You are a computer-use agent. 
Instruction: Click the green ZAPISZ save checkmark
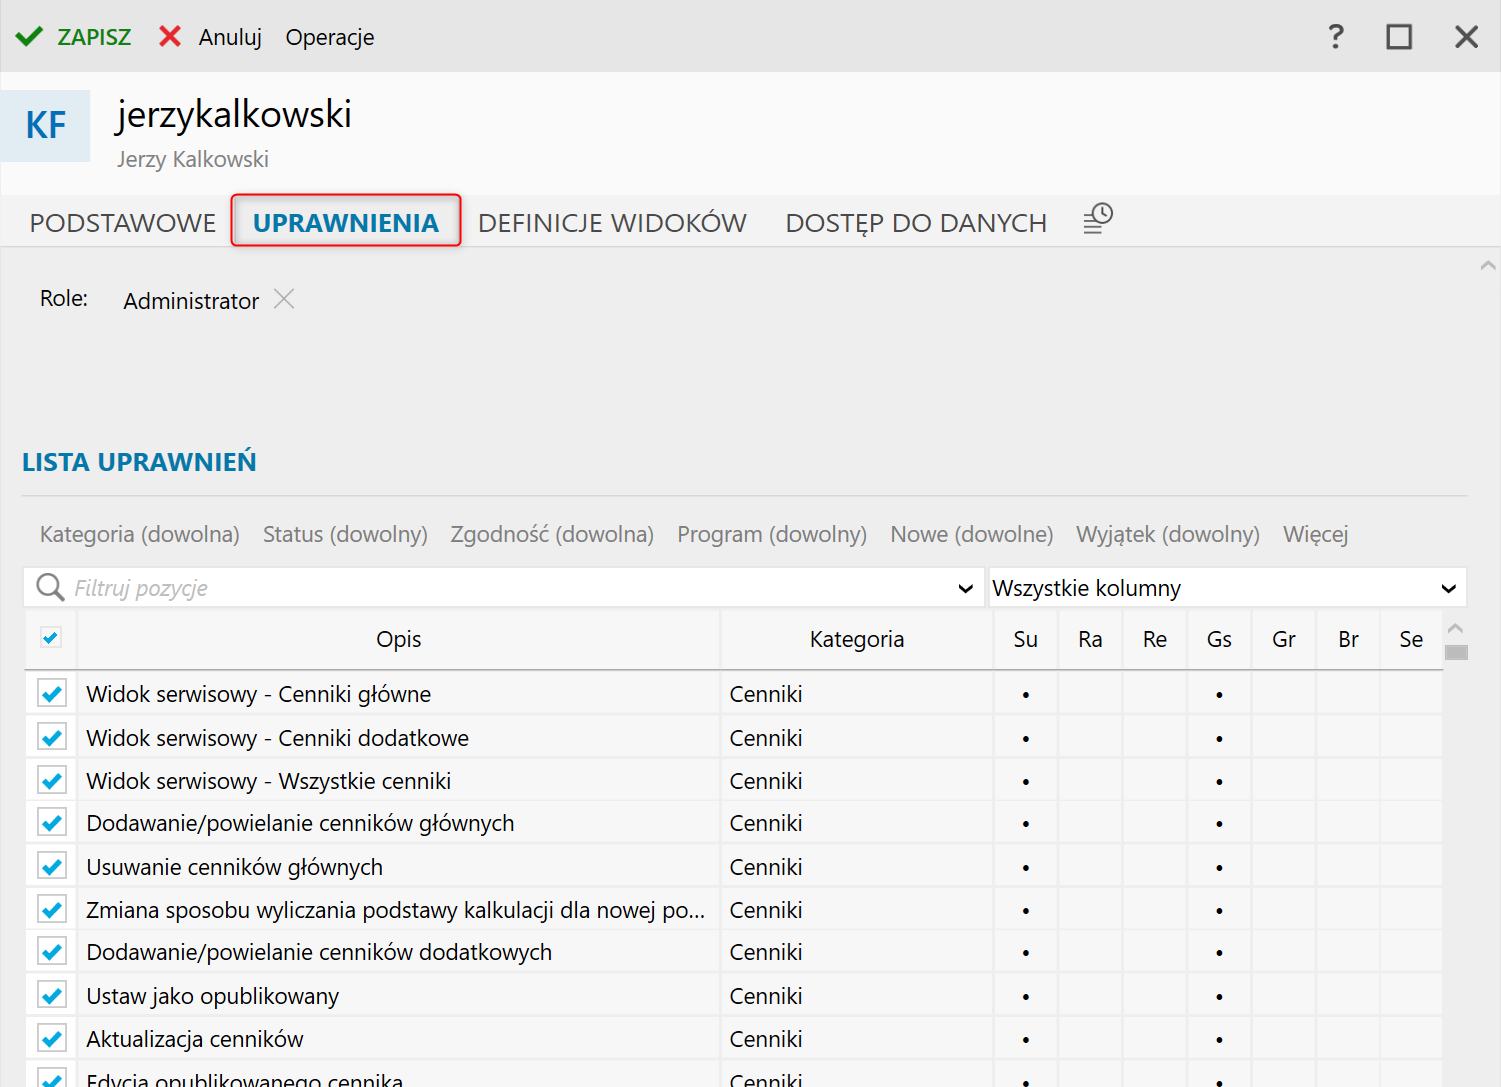tap(29, 37)
